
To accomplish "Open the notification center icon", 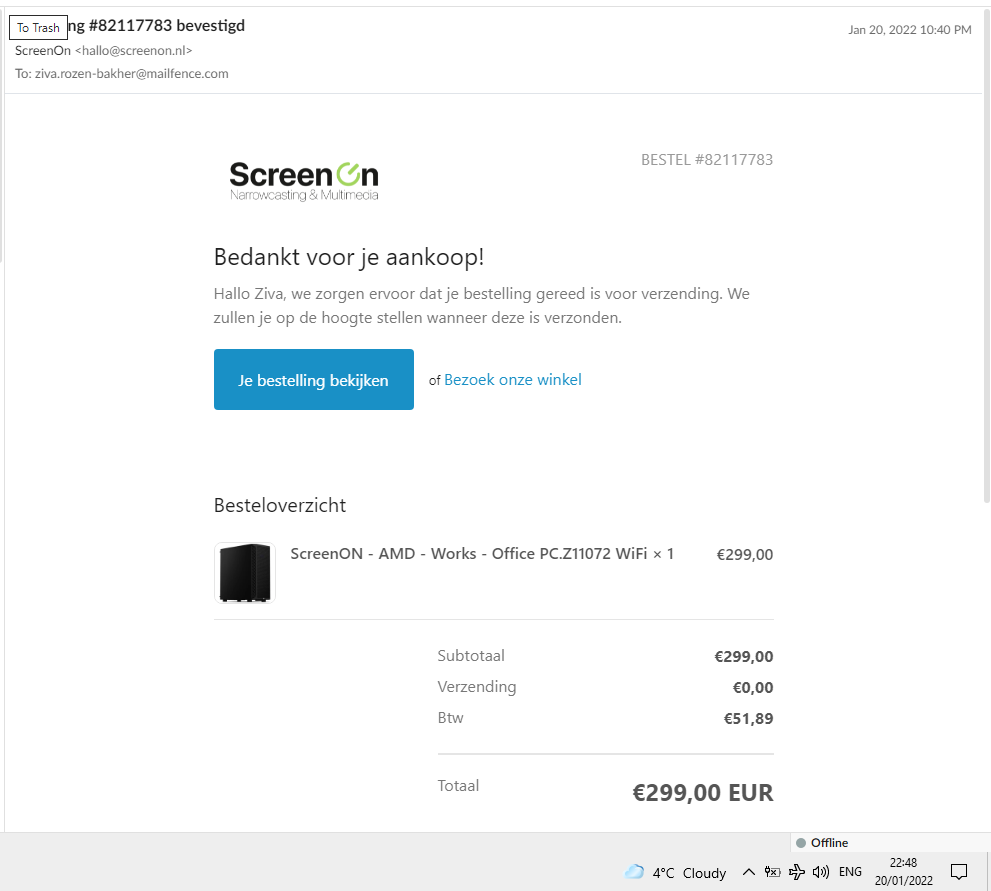I will pyautogui.click(x=959, y=872).
